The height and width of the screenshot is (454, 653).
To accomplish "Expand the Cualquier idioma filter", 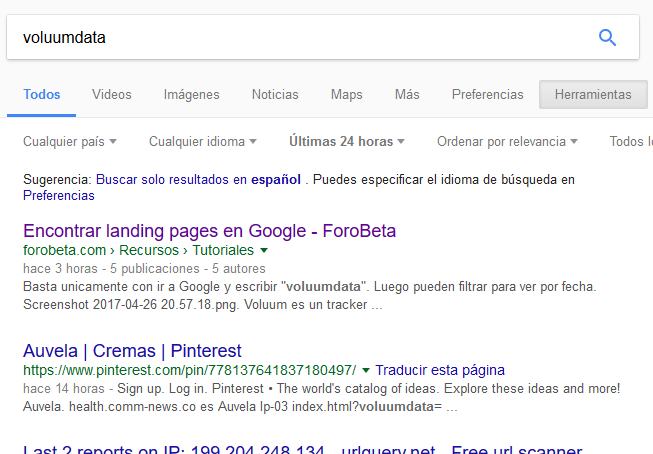I will click(x=203, y=142).
